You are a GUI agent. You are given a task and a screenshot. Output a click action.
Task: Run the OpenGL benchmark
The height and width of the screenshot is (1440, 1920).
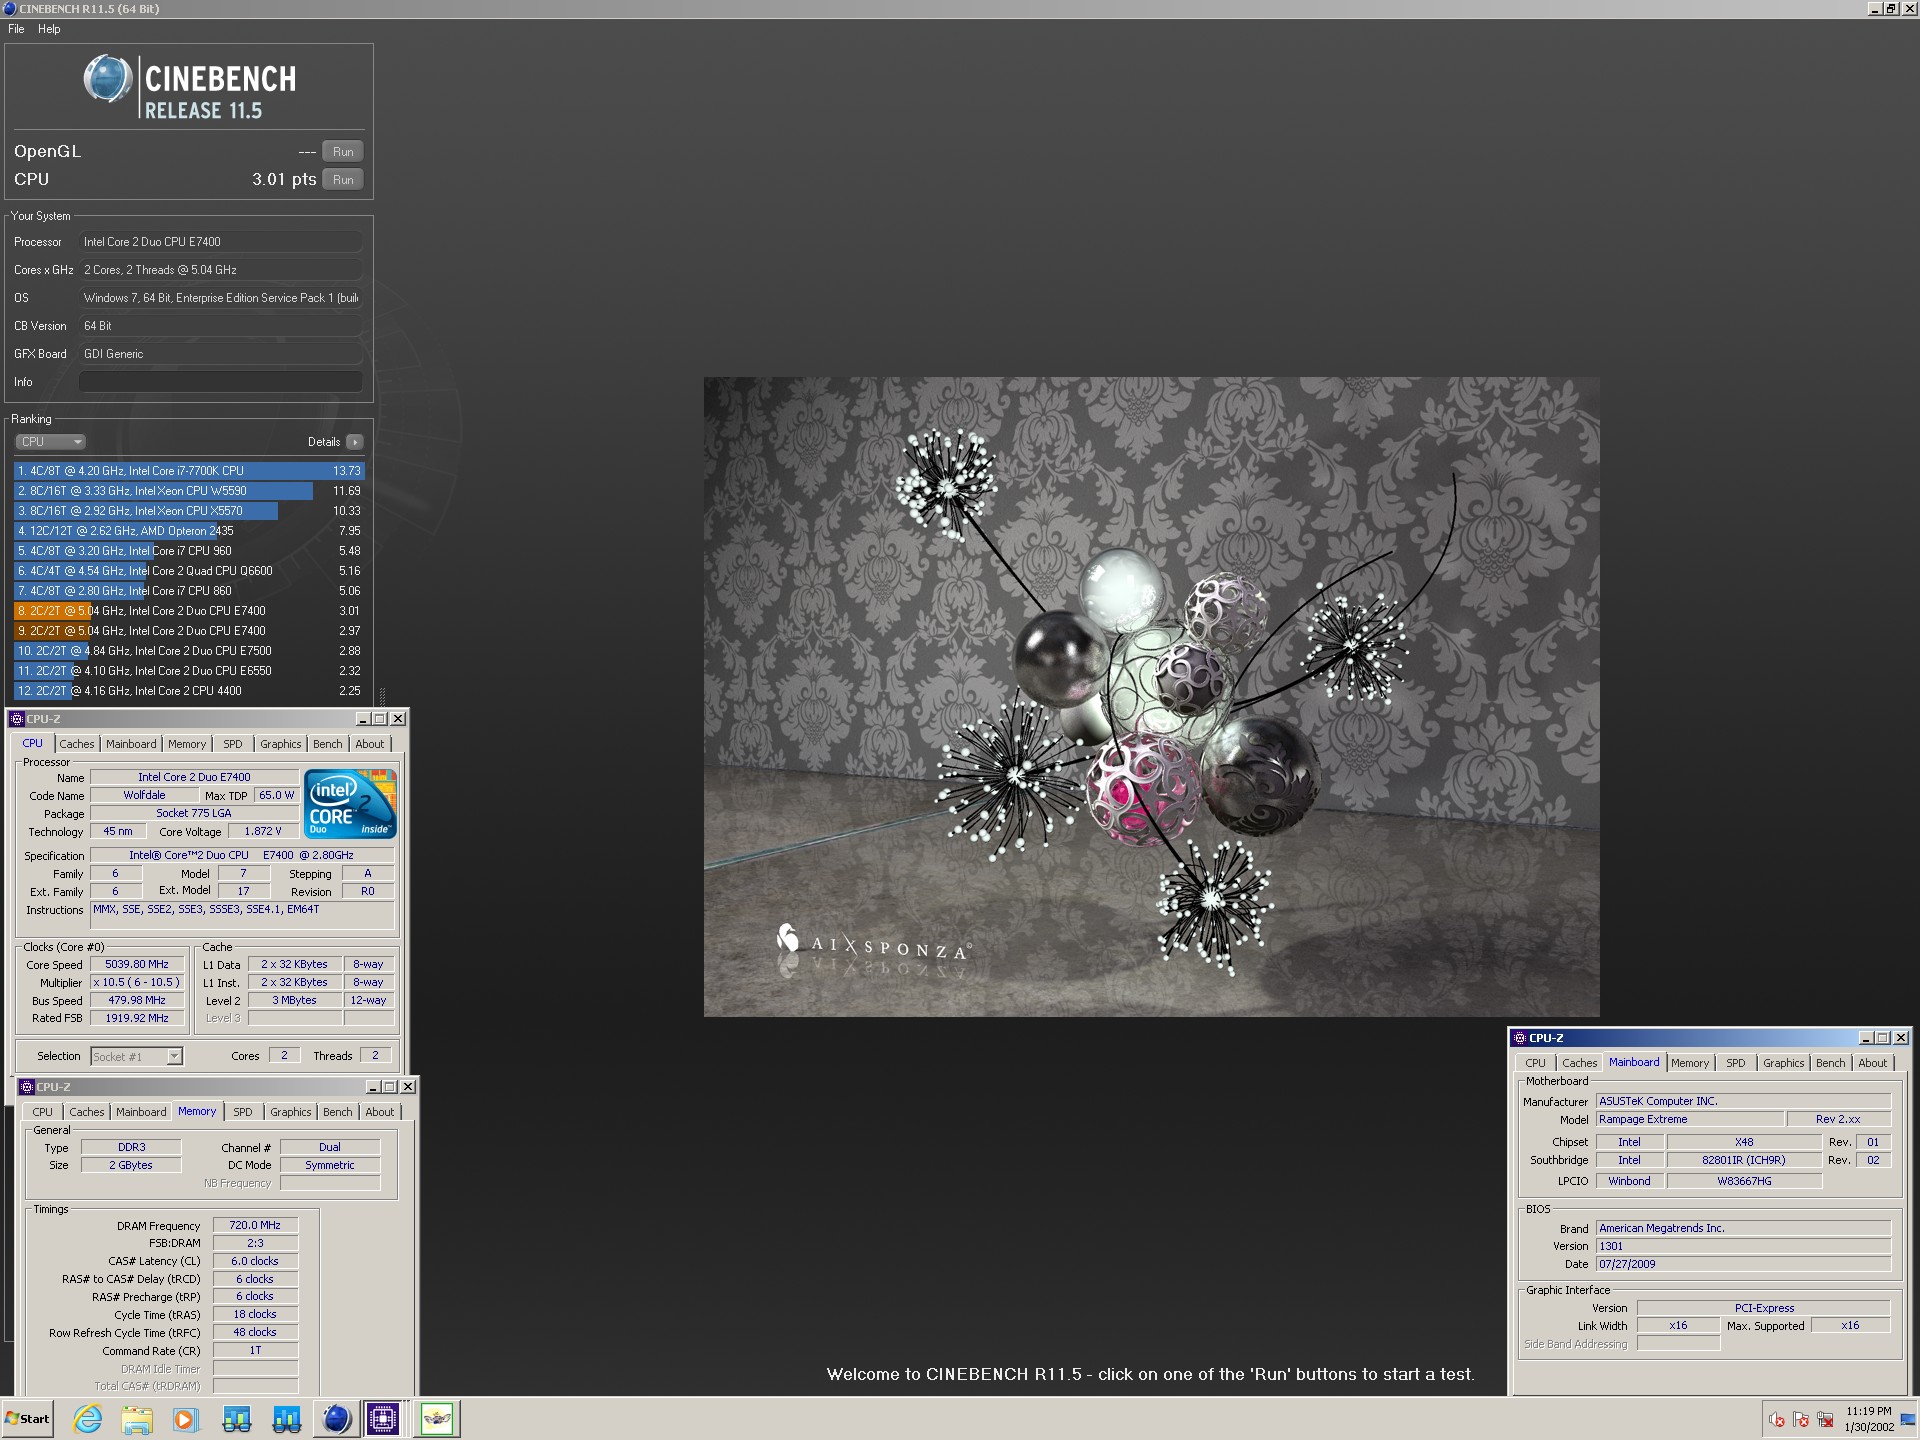pyautogui.click(x=343, y=152)
